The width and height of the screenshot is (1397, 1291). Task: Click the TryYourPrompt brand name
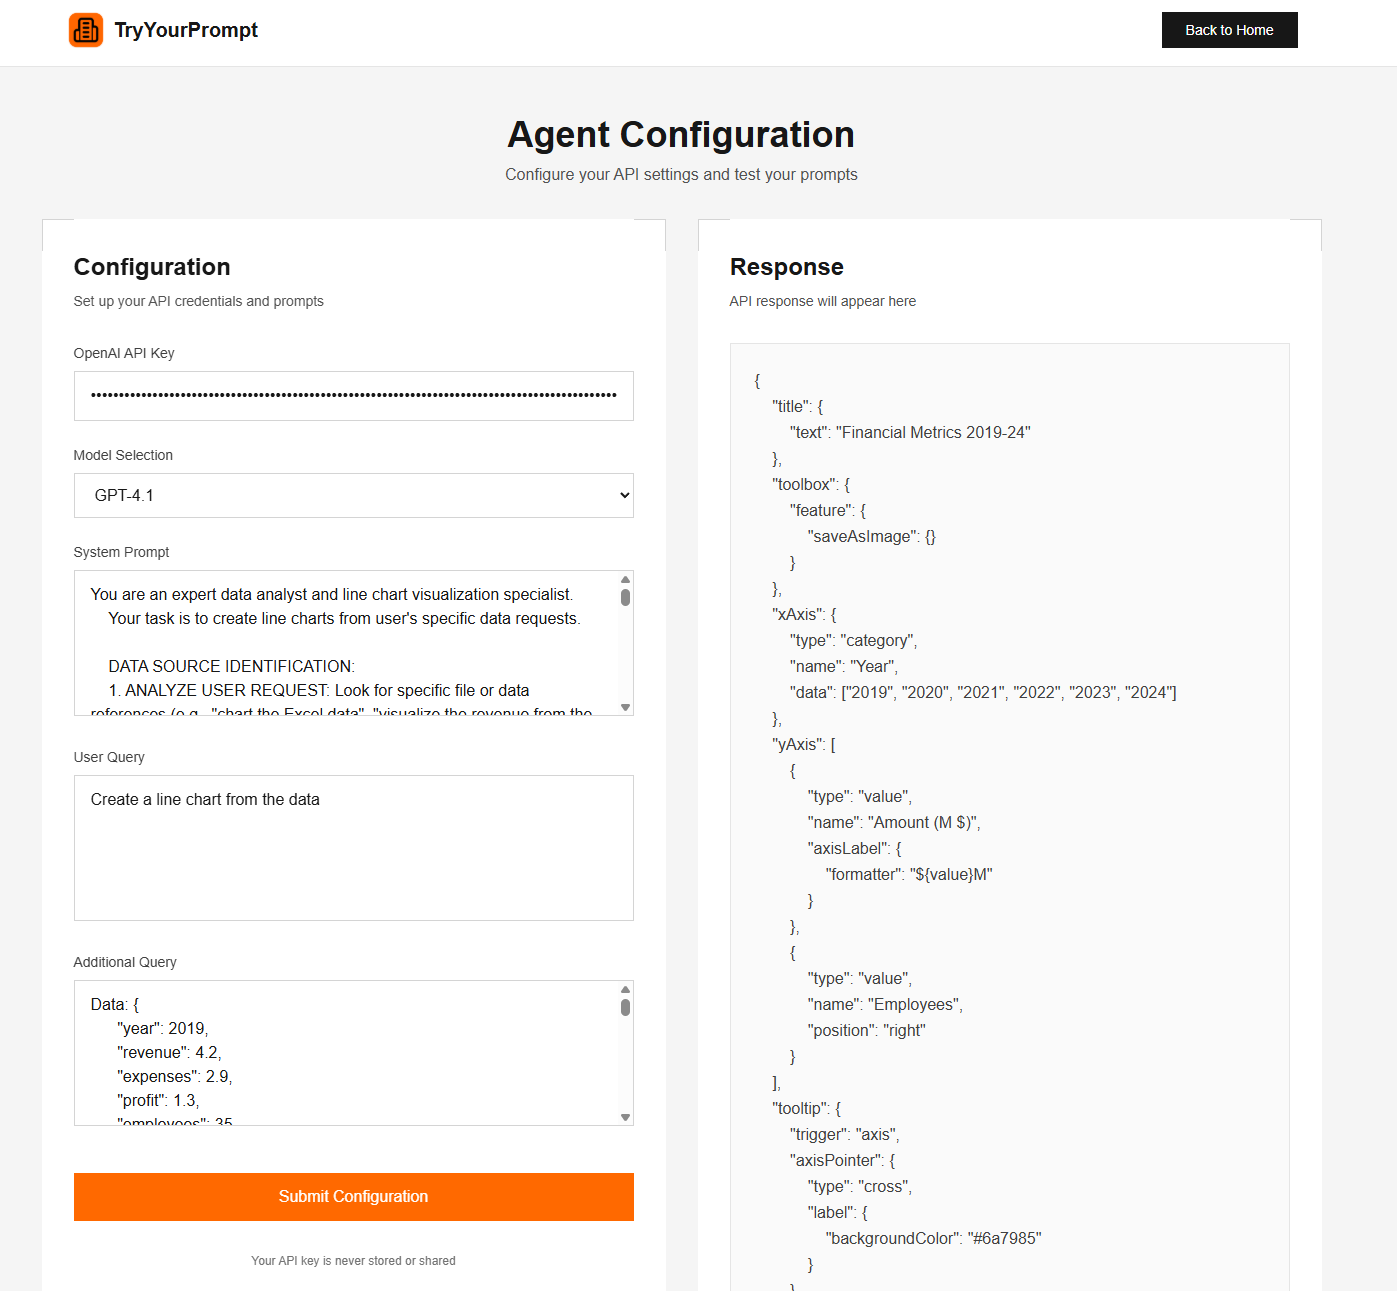(186, 30)
